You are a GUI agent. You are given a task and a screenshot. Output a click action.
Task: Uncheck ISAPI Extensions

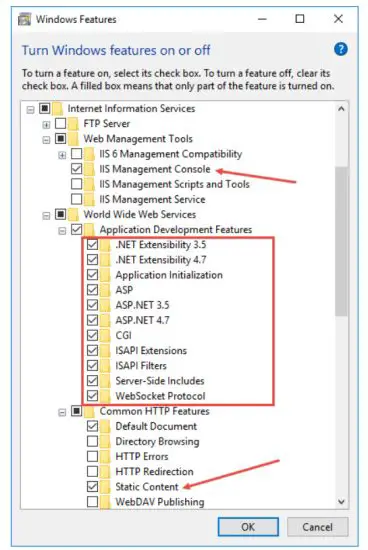[x=92, y=350]
